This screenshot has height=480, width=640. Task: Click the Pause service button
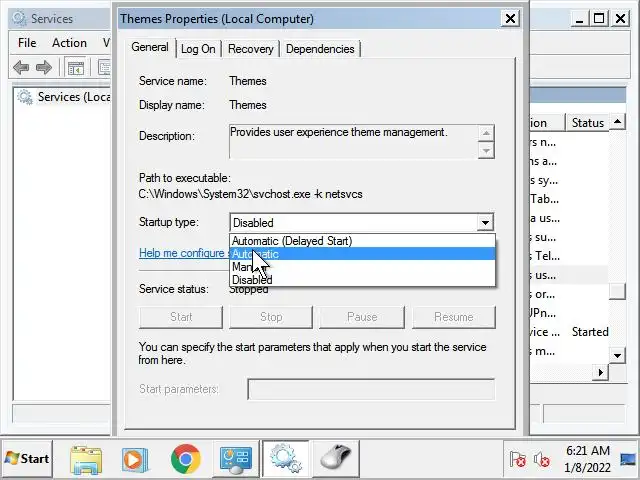click(362, 317)
